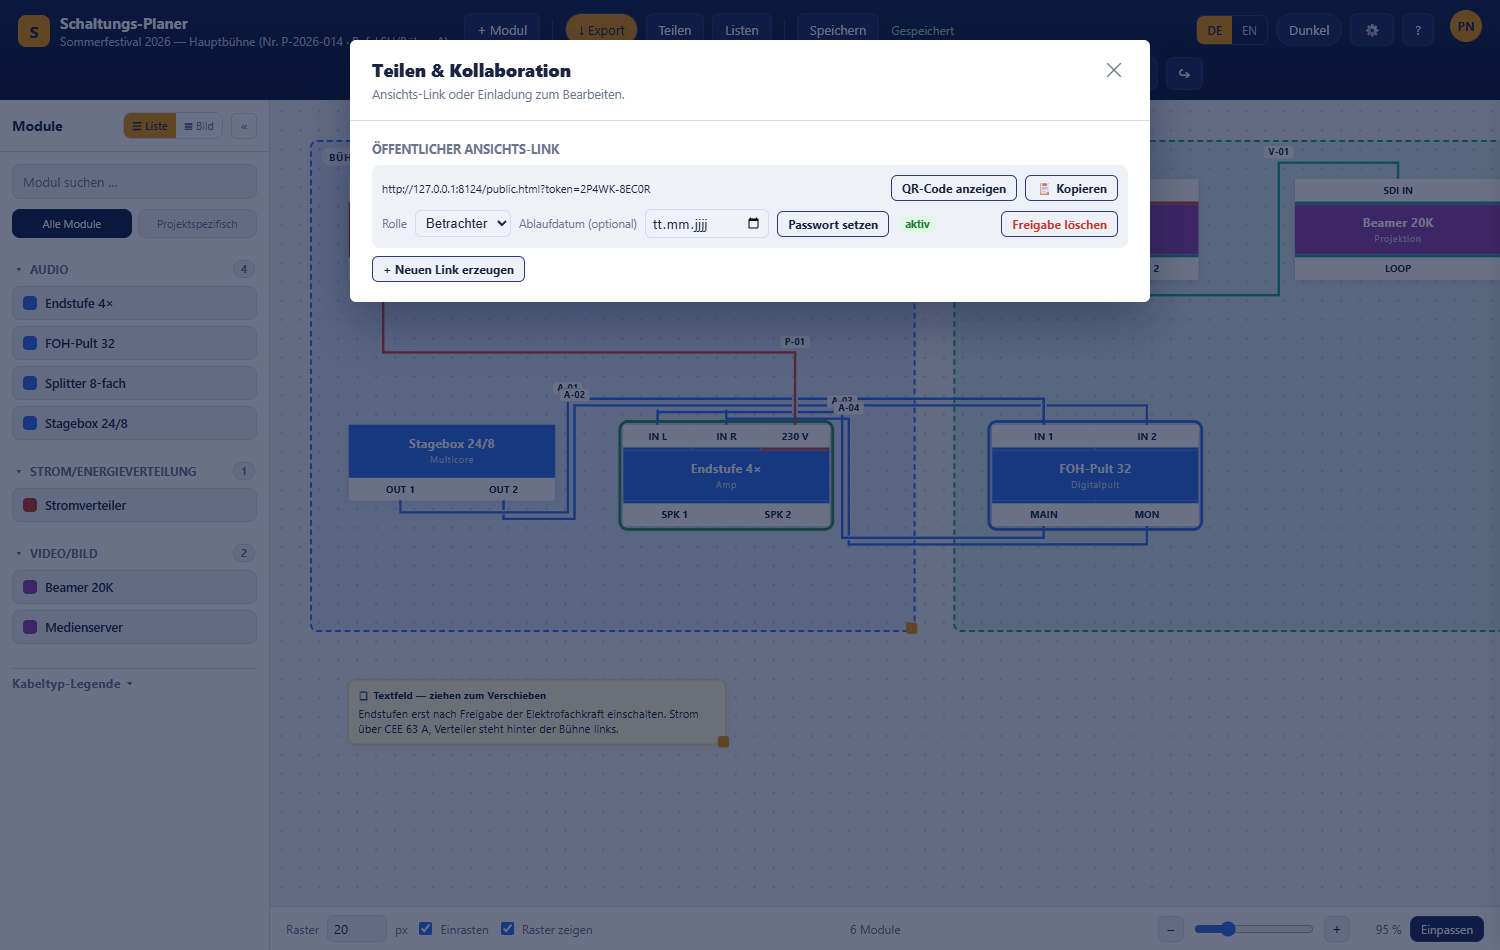Image resolution: width=1500 pixels, height=950 pixels.
Task: Open the date picker calendar icon
Action: click(x=753, y=224)
